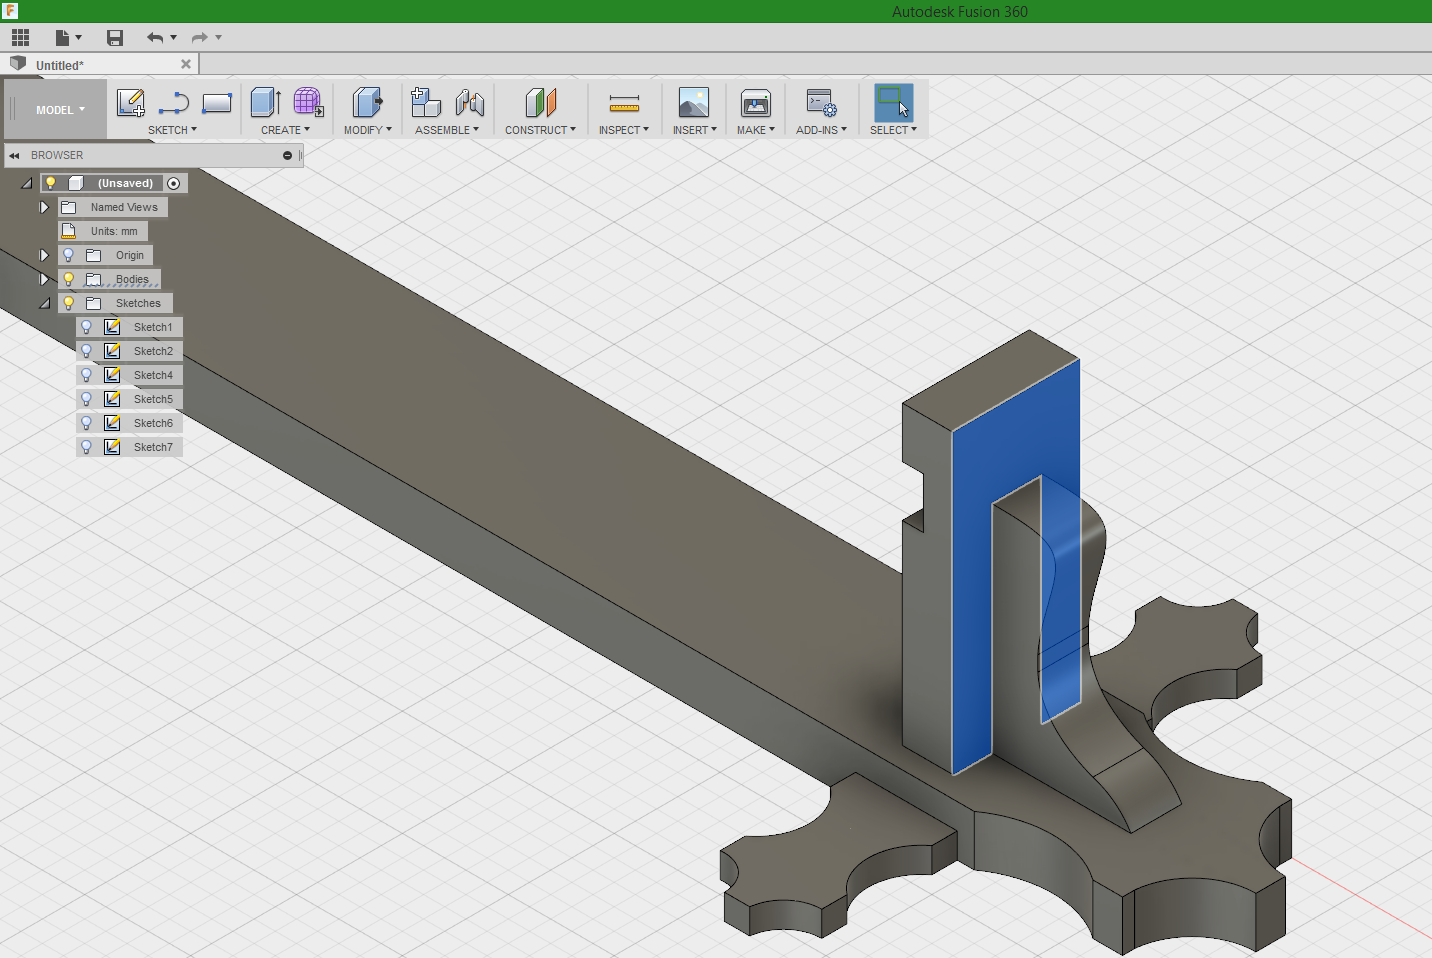Open the MODIFY menu

[x=368, y=130]
